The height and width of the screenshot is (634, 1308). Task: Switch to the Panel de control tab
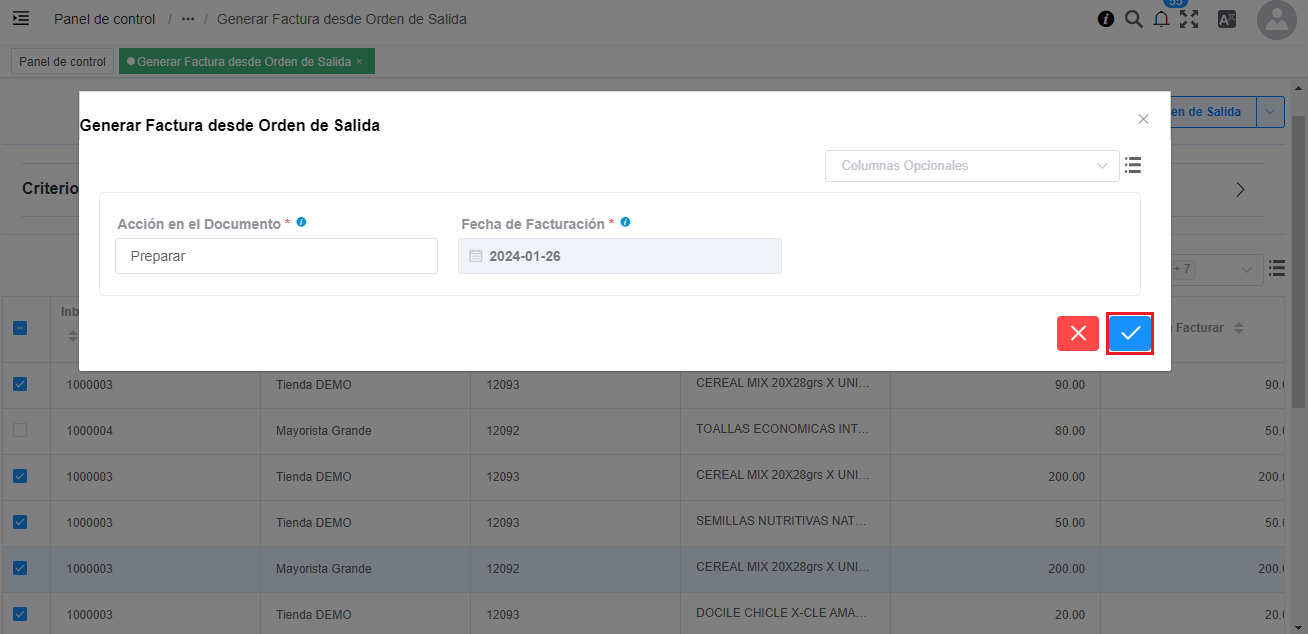pyautogui.click(x=62, y=62)
